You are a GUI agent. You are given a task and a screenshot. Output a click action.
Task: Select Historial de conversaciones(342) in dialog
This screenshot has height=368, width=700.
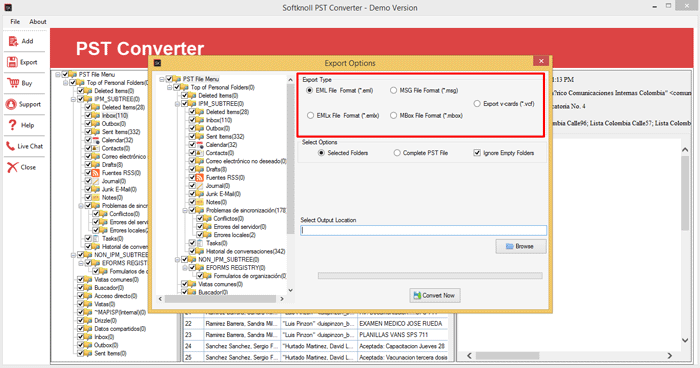(246, 251)
